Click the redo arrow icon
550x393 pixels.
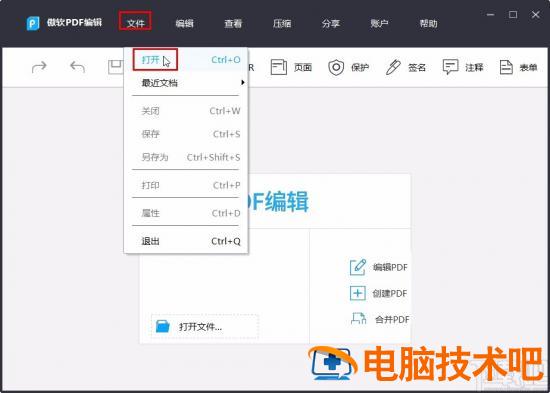tap(39, 67)
